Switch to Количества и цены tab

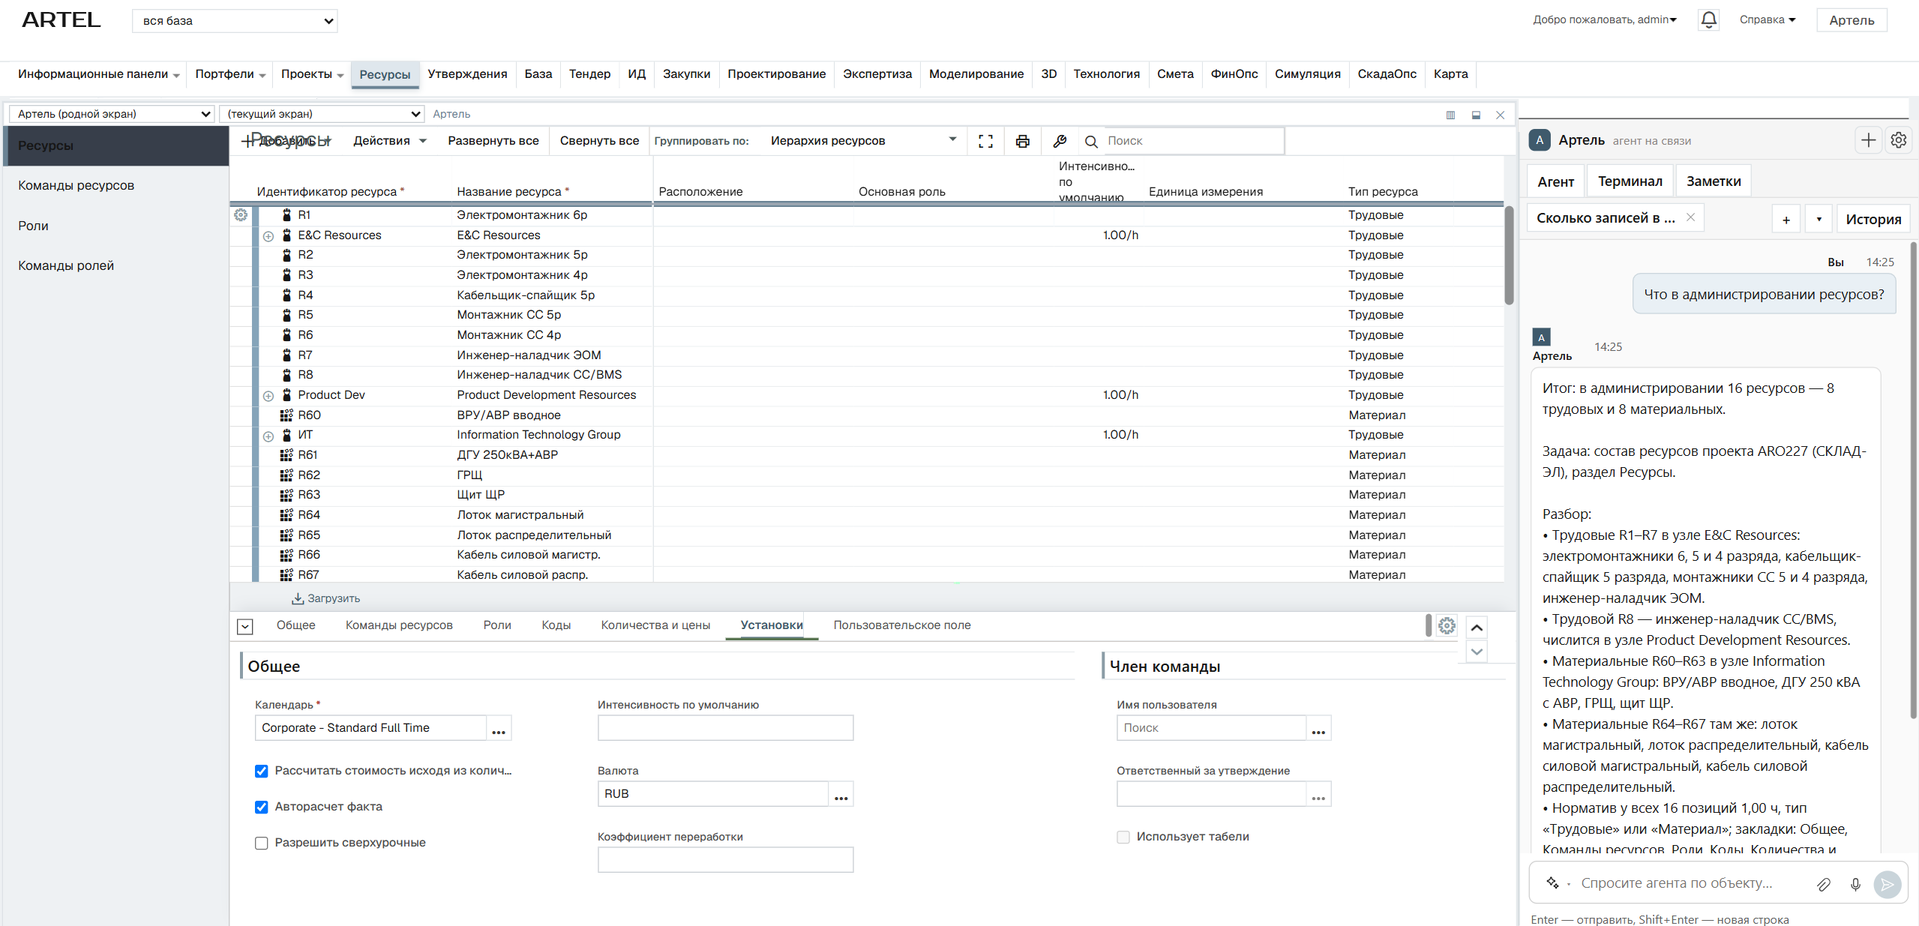tap(655, 625)
